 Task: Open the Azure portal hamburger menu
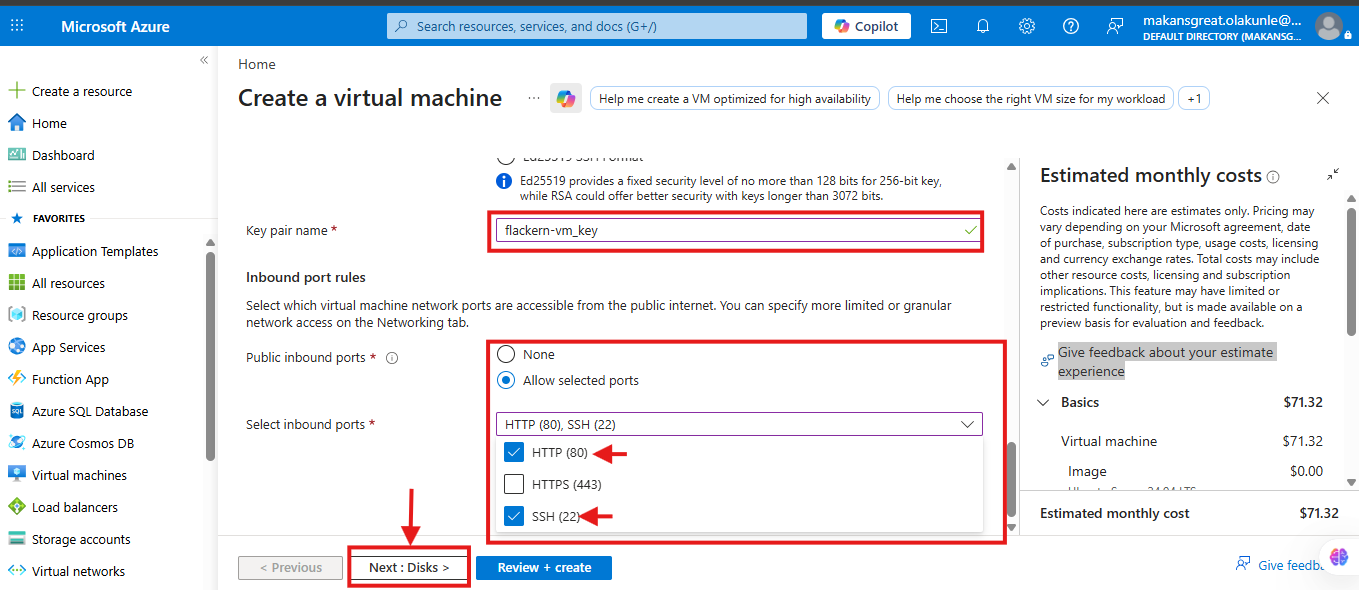[x=17, y=26]
